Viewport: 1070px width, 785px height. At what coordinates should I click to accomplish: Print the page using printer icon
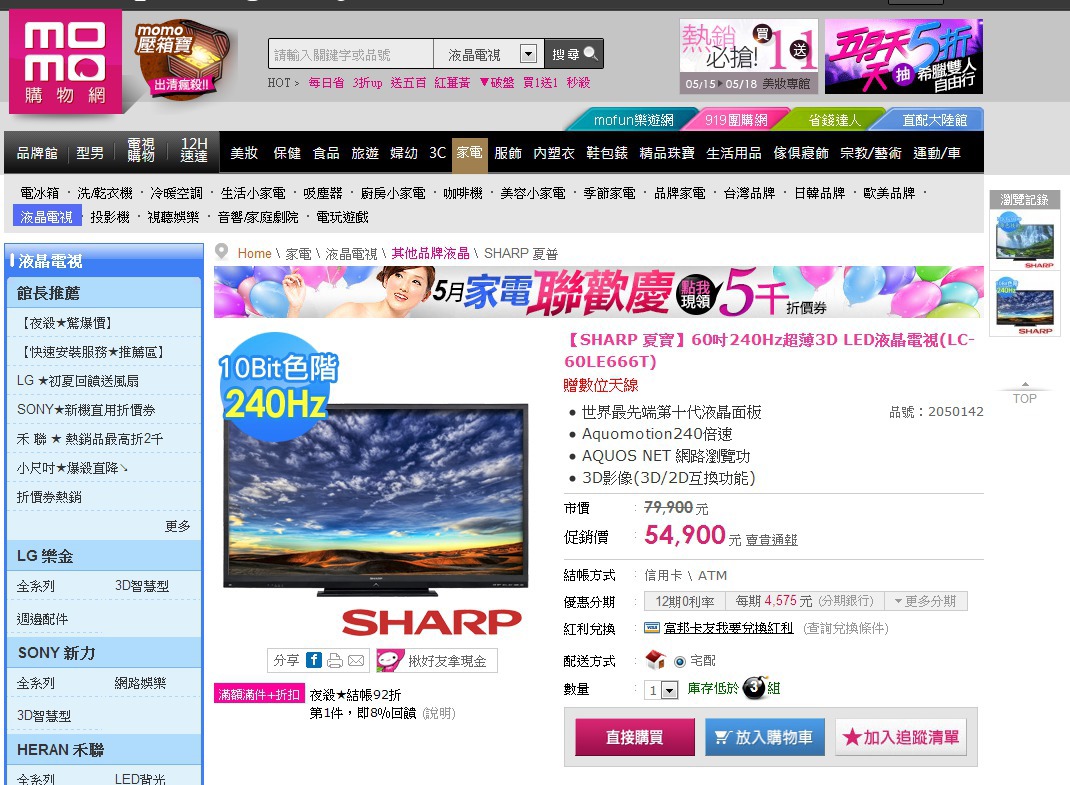pyautogui.click(x=335, y=660)
